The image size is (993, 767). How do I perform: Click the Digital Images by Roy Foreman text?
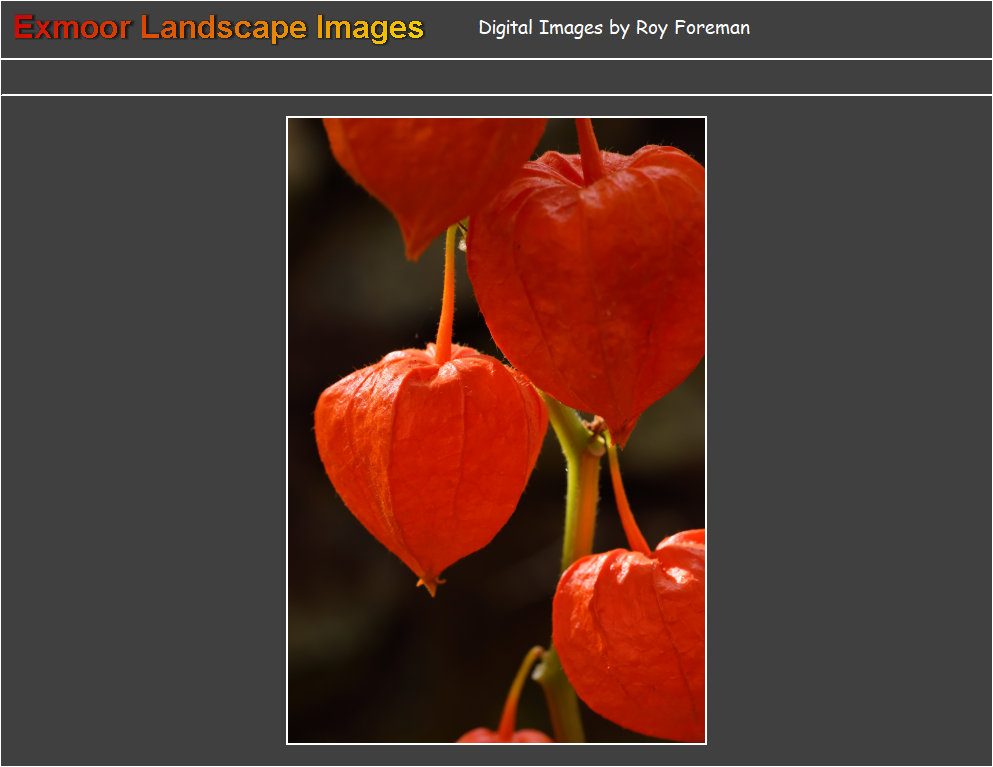pyautogui.click(x=614, y=28)
